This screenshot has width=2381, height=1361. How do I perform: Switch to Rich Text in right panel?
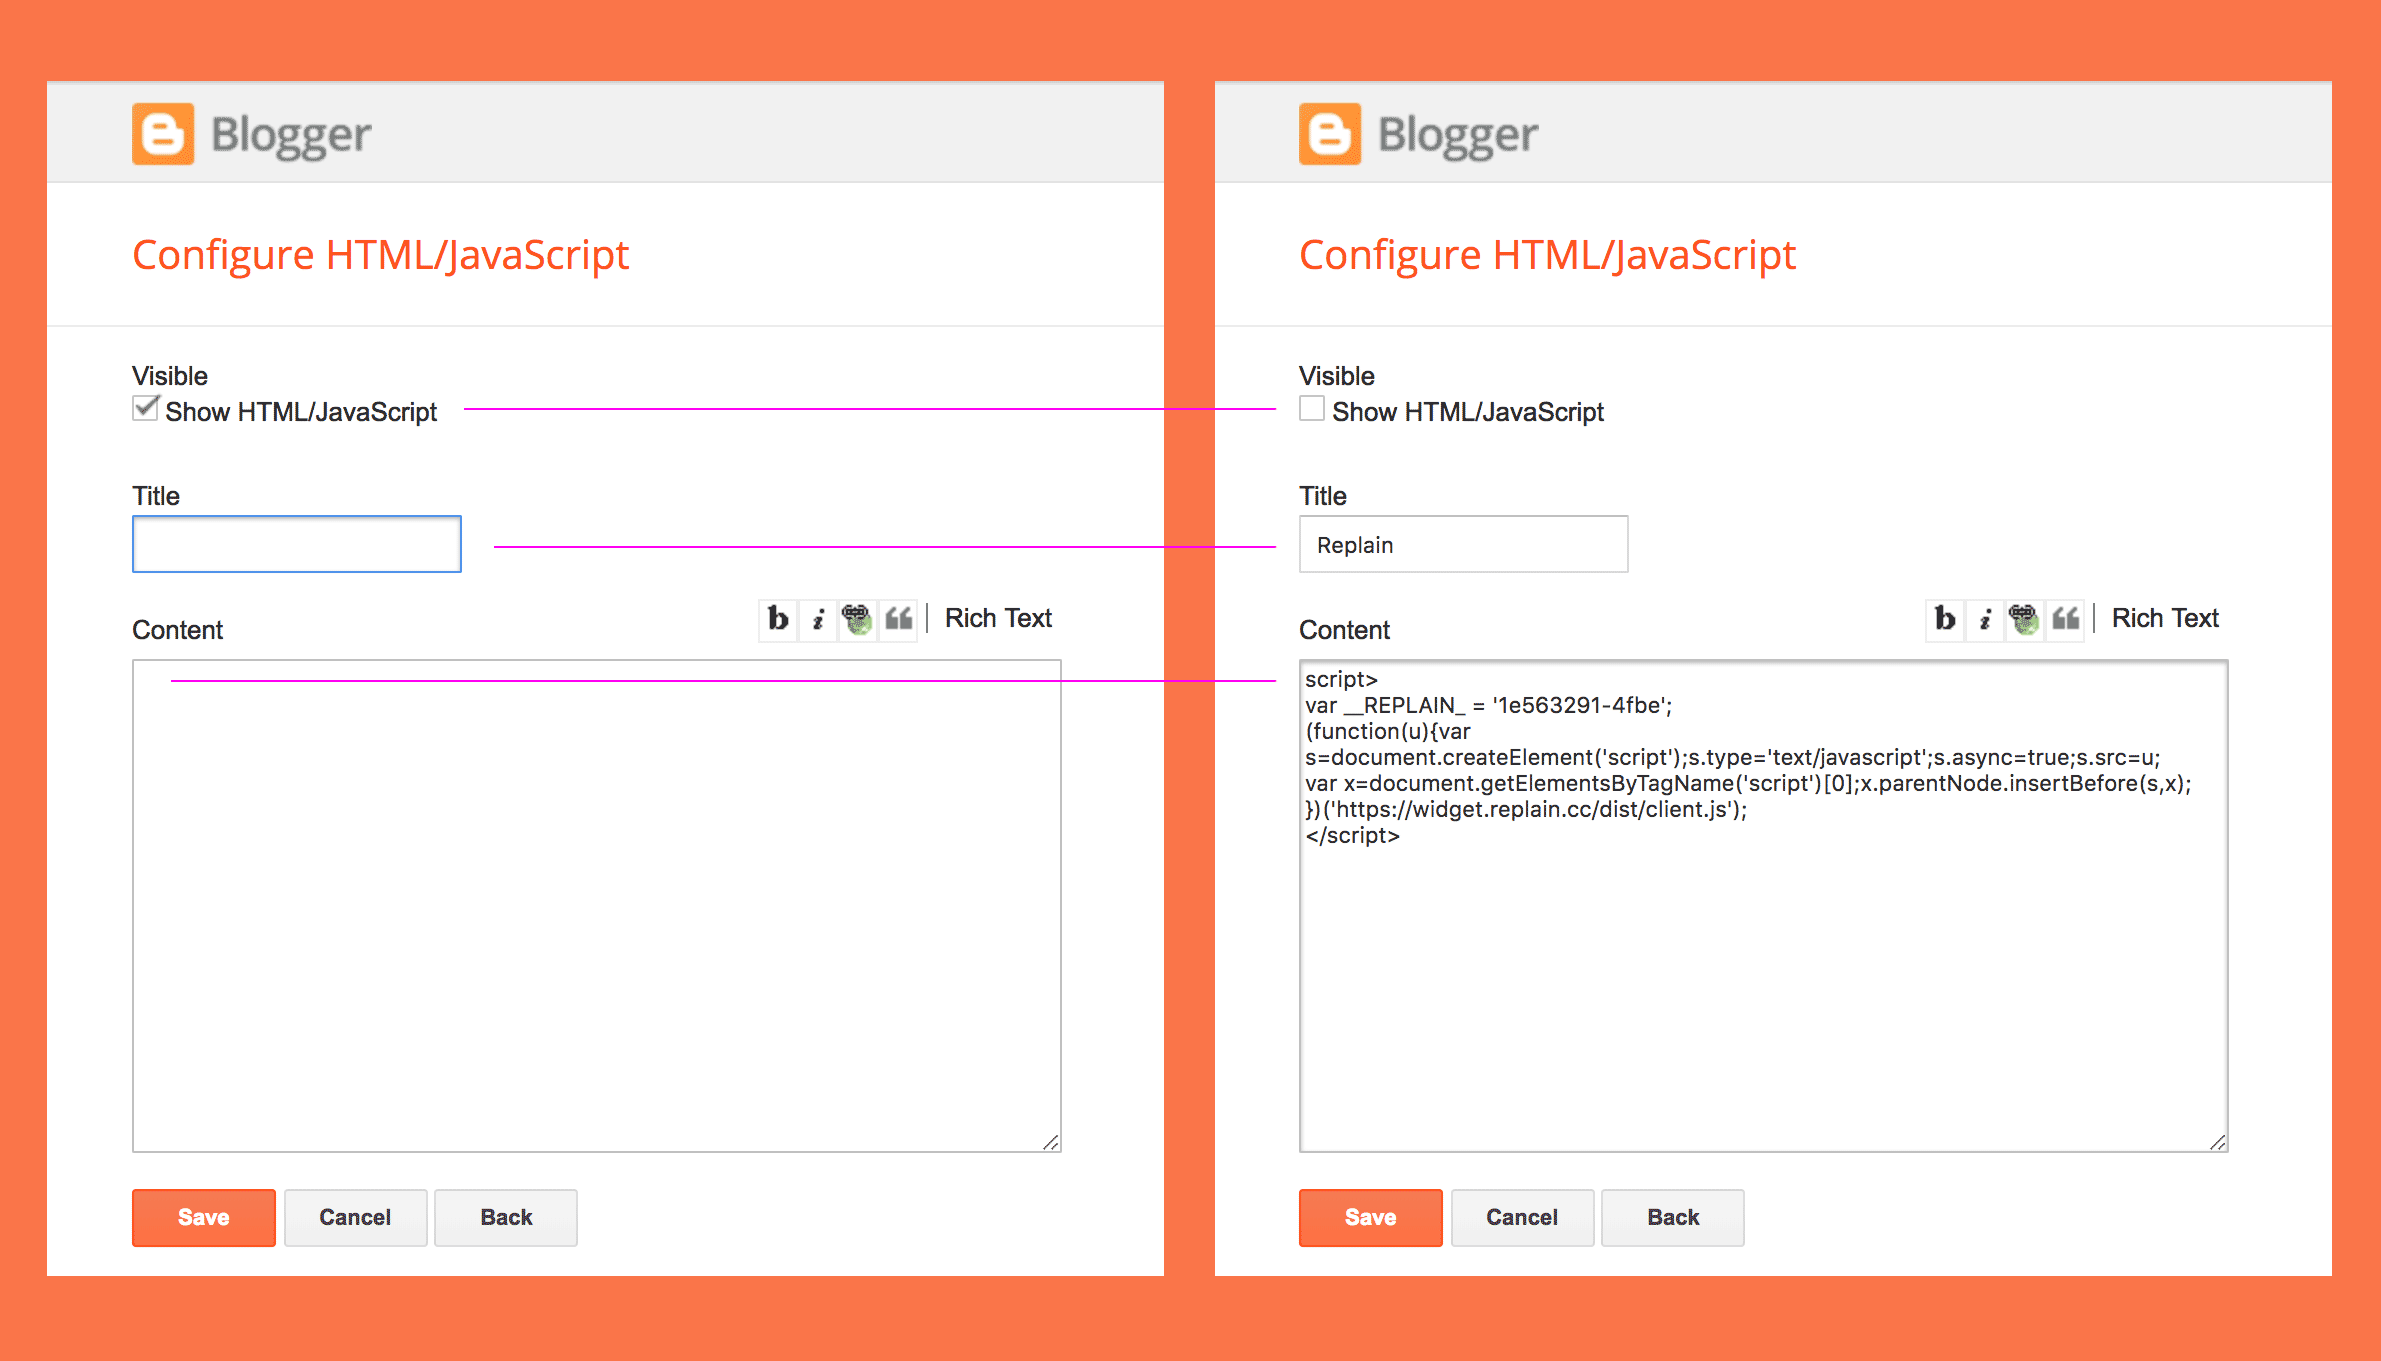pyautogui.click(x=2165, y=619)
